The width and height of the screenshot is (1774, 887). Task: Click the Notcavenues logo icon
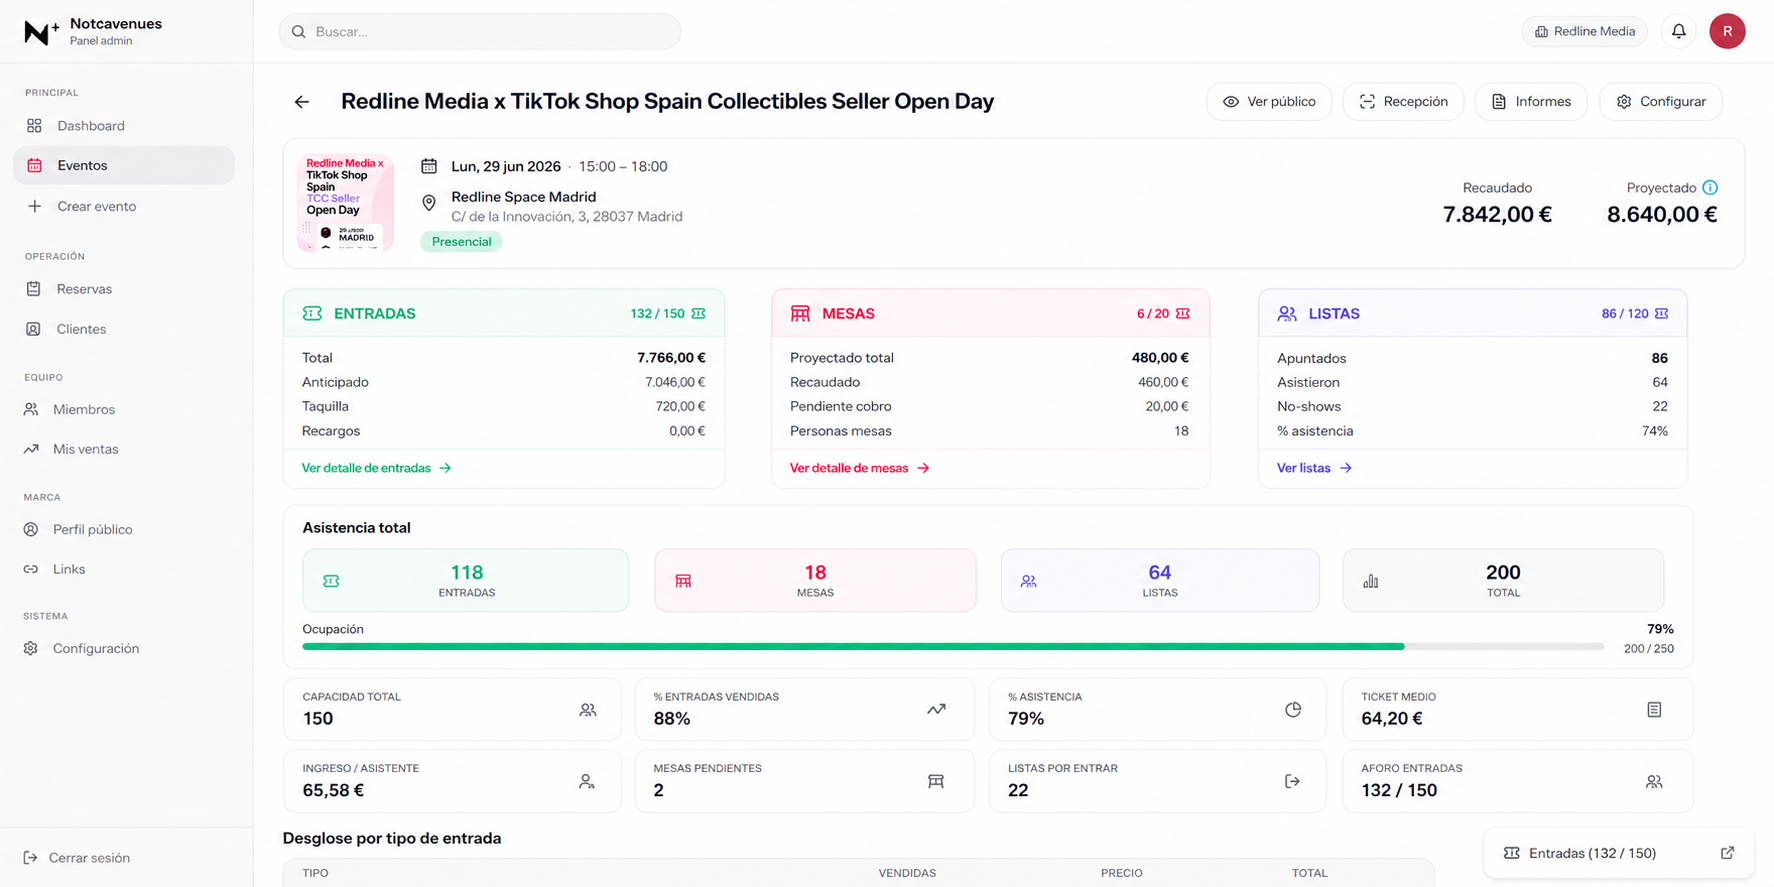coord(40,32)
